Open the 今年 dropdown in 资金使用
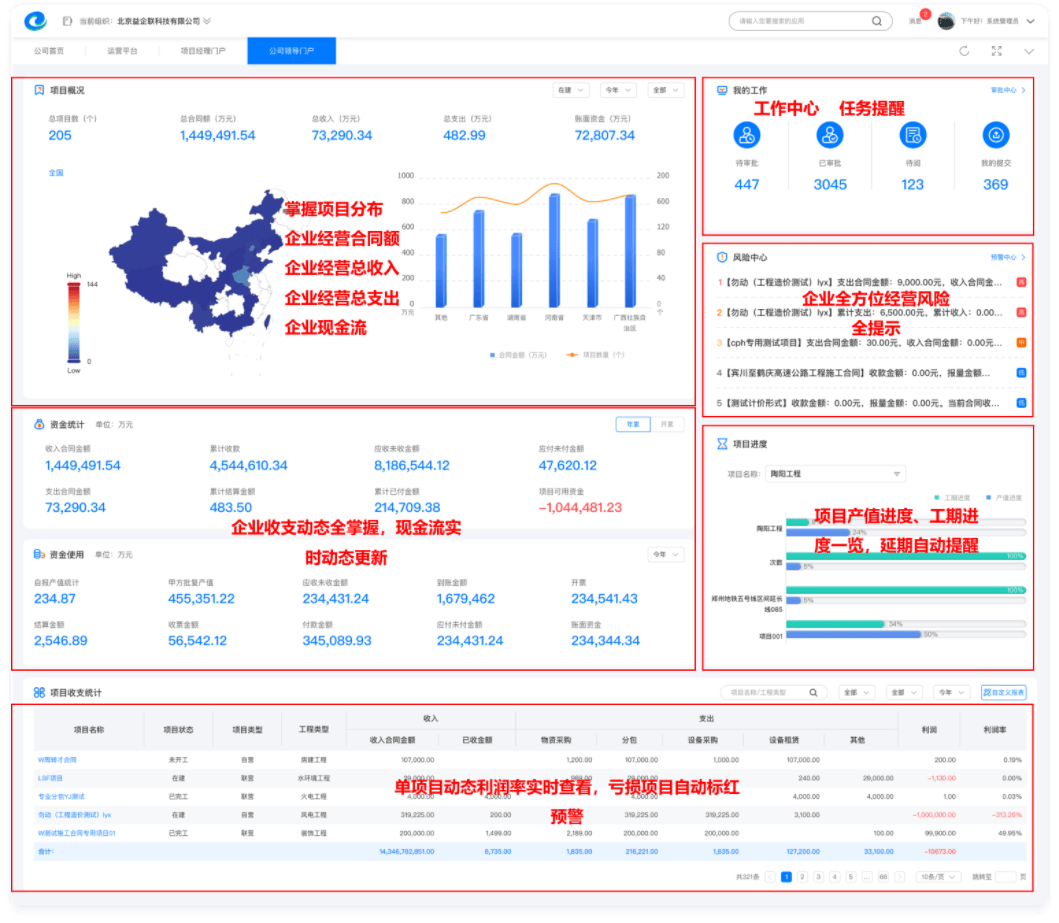 pyautogui.click(x=665, y=554)
